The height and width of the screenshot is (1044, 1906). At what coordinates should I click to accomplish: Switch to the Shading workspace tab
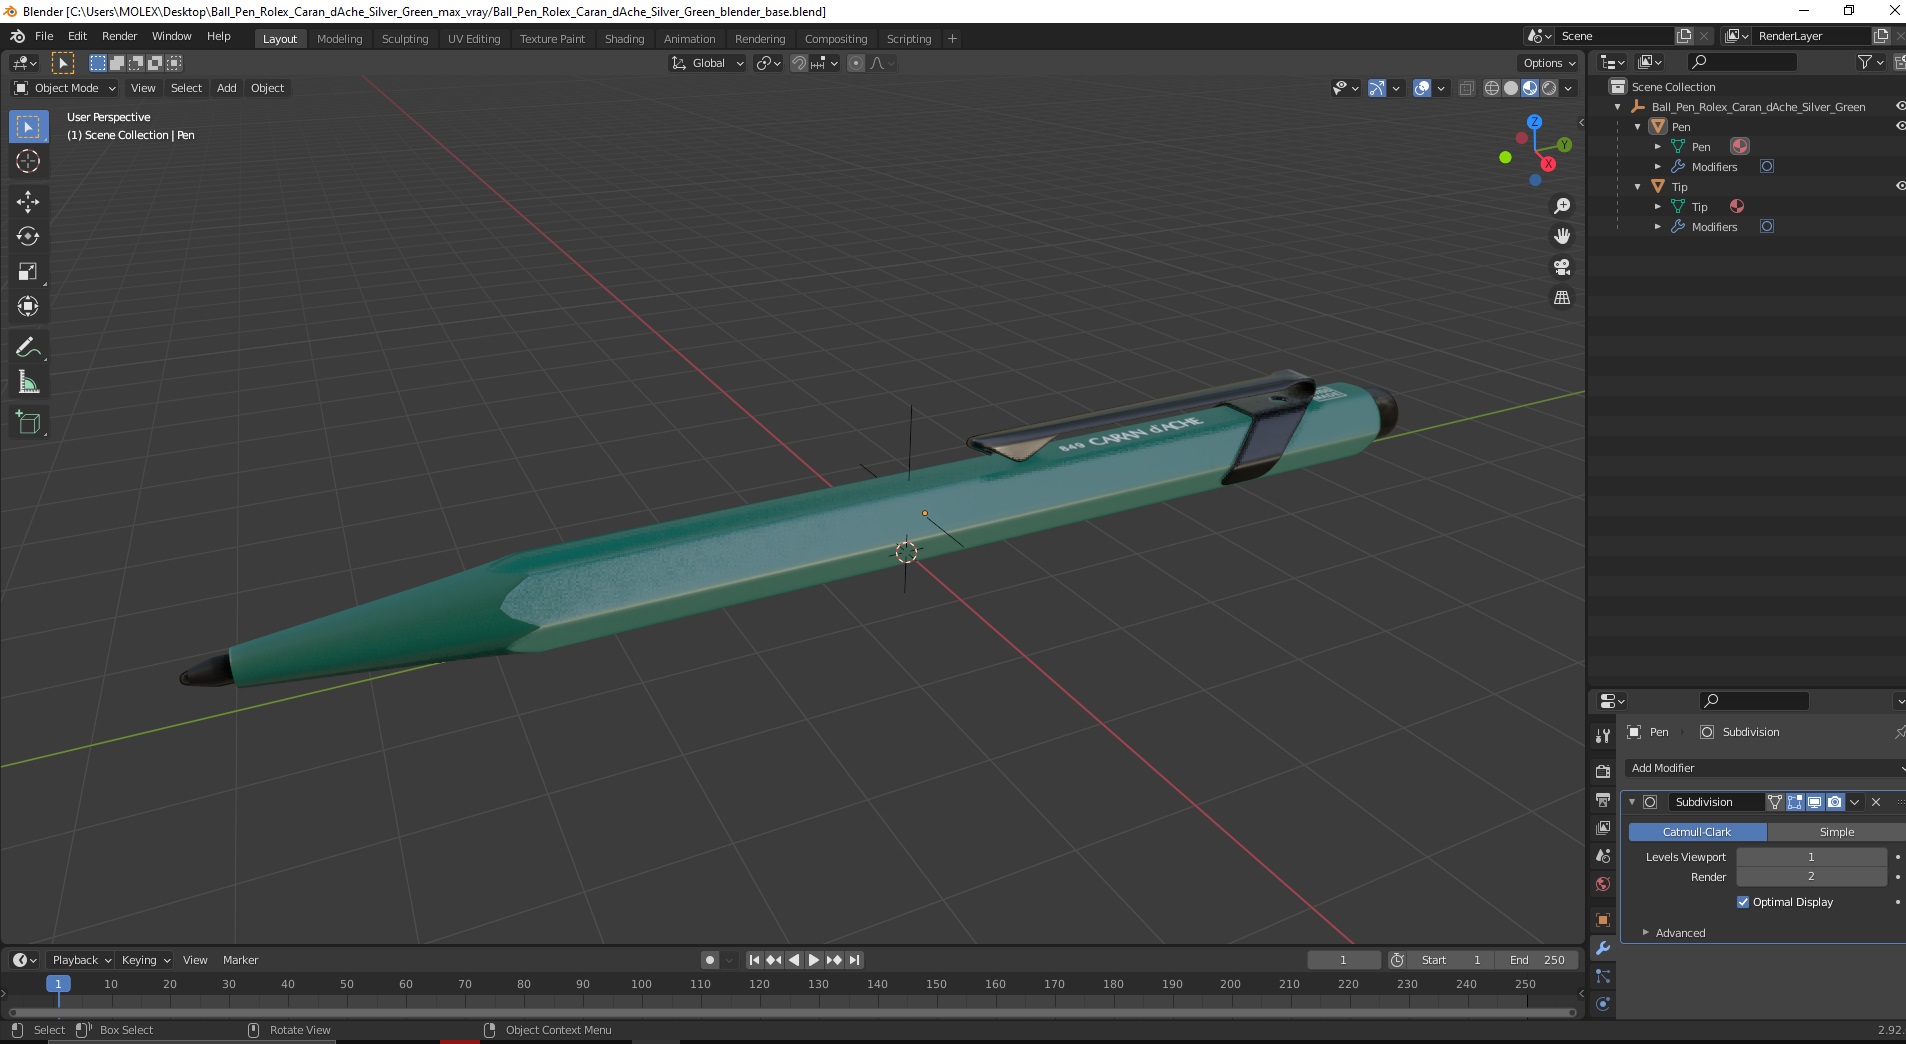tap(624, 39)
